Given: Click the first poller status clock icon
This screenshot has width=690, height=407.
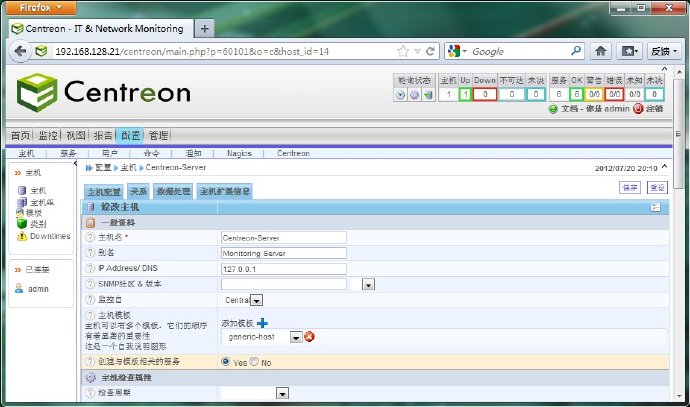Looking at the screenshot, I should [400, 95].
